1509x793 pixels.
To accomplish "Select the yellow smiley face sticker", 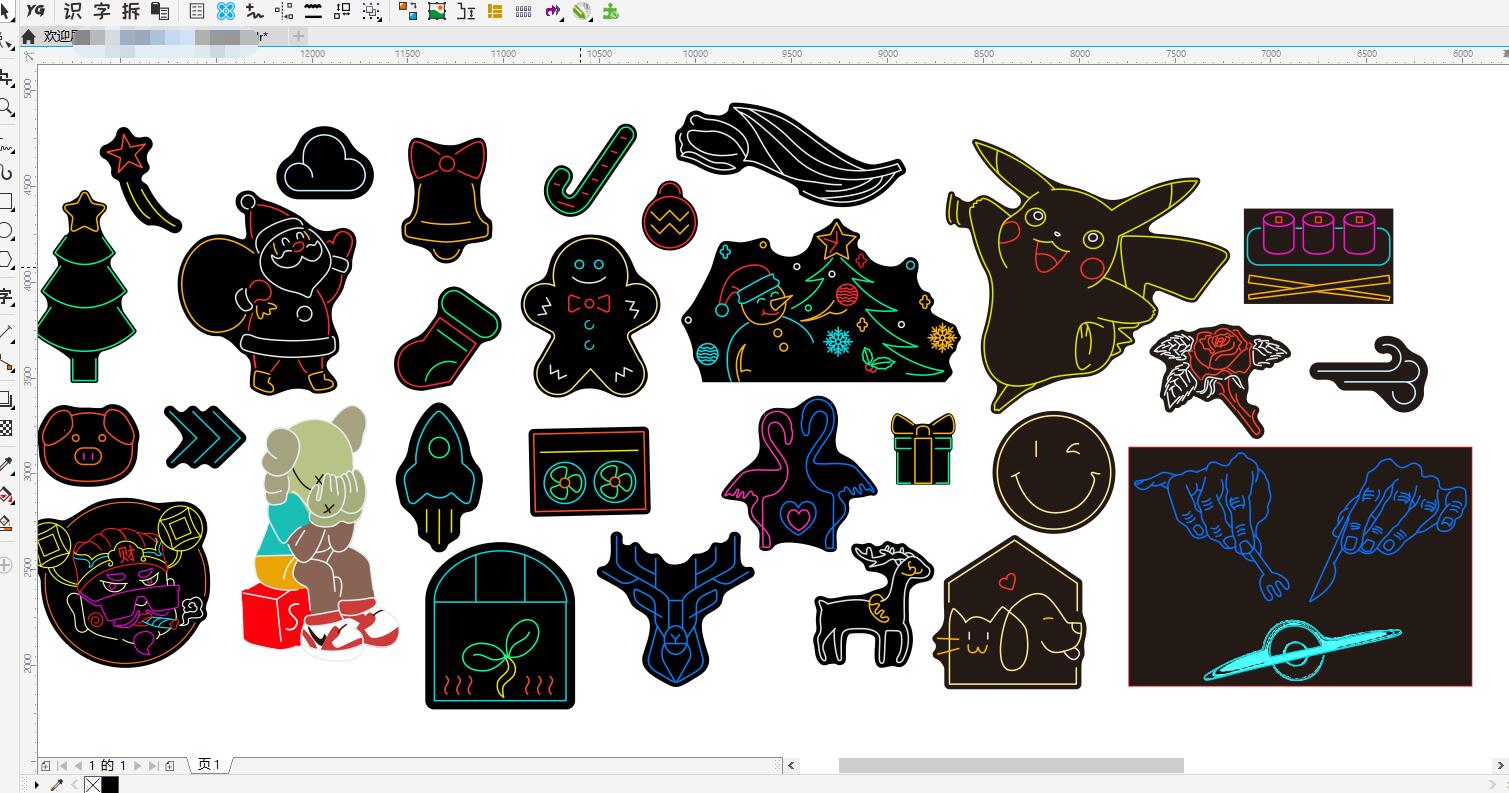I will [x=1053, y=472].
